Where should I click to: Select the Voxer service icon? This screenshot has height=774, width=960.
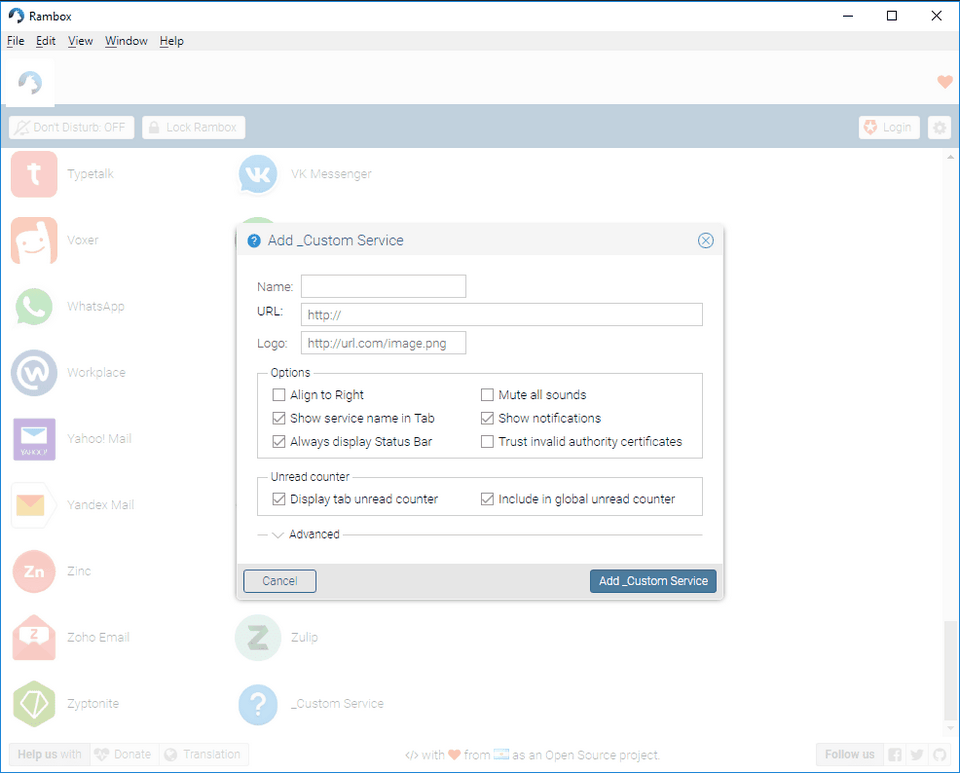point(34,241)
